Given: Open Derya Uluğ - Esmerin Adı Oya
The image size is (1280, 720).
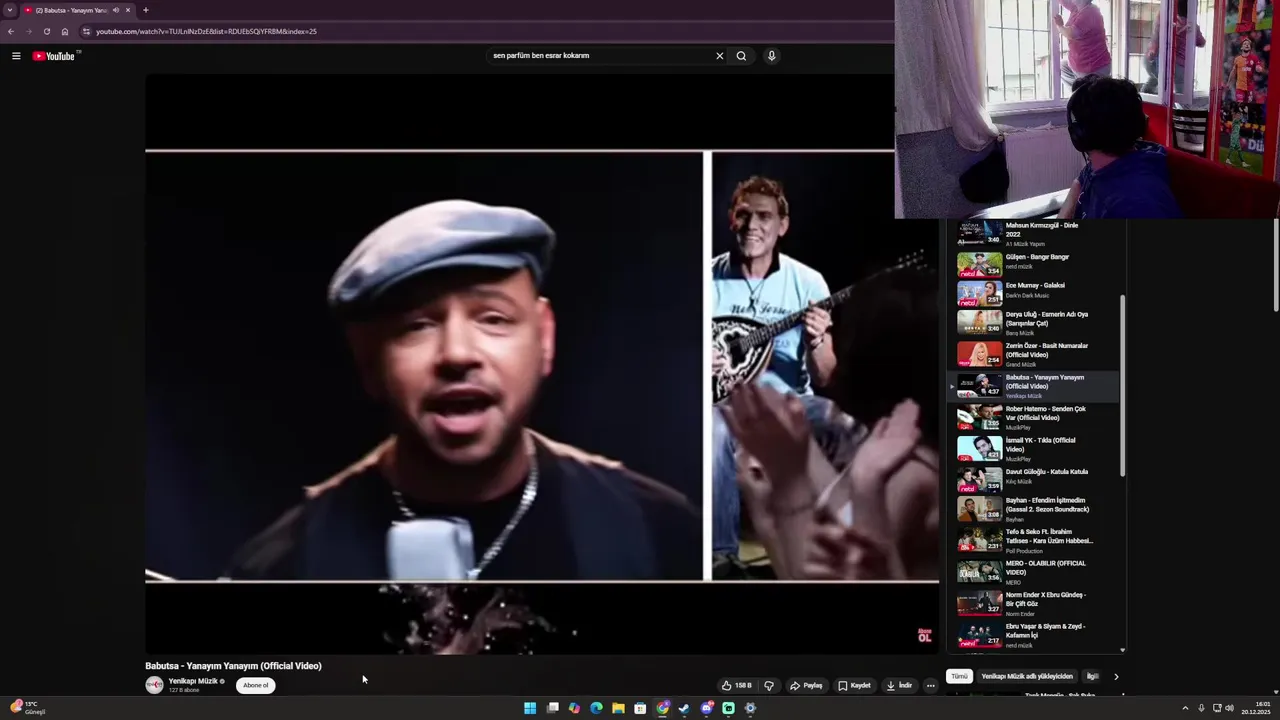Looking at the screenshot, I should coord(1033,322).
